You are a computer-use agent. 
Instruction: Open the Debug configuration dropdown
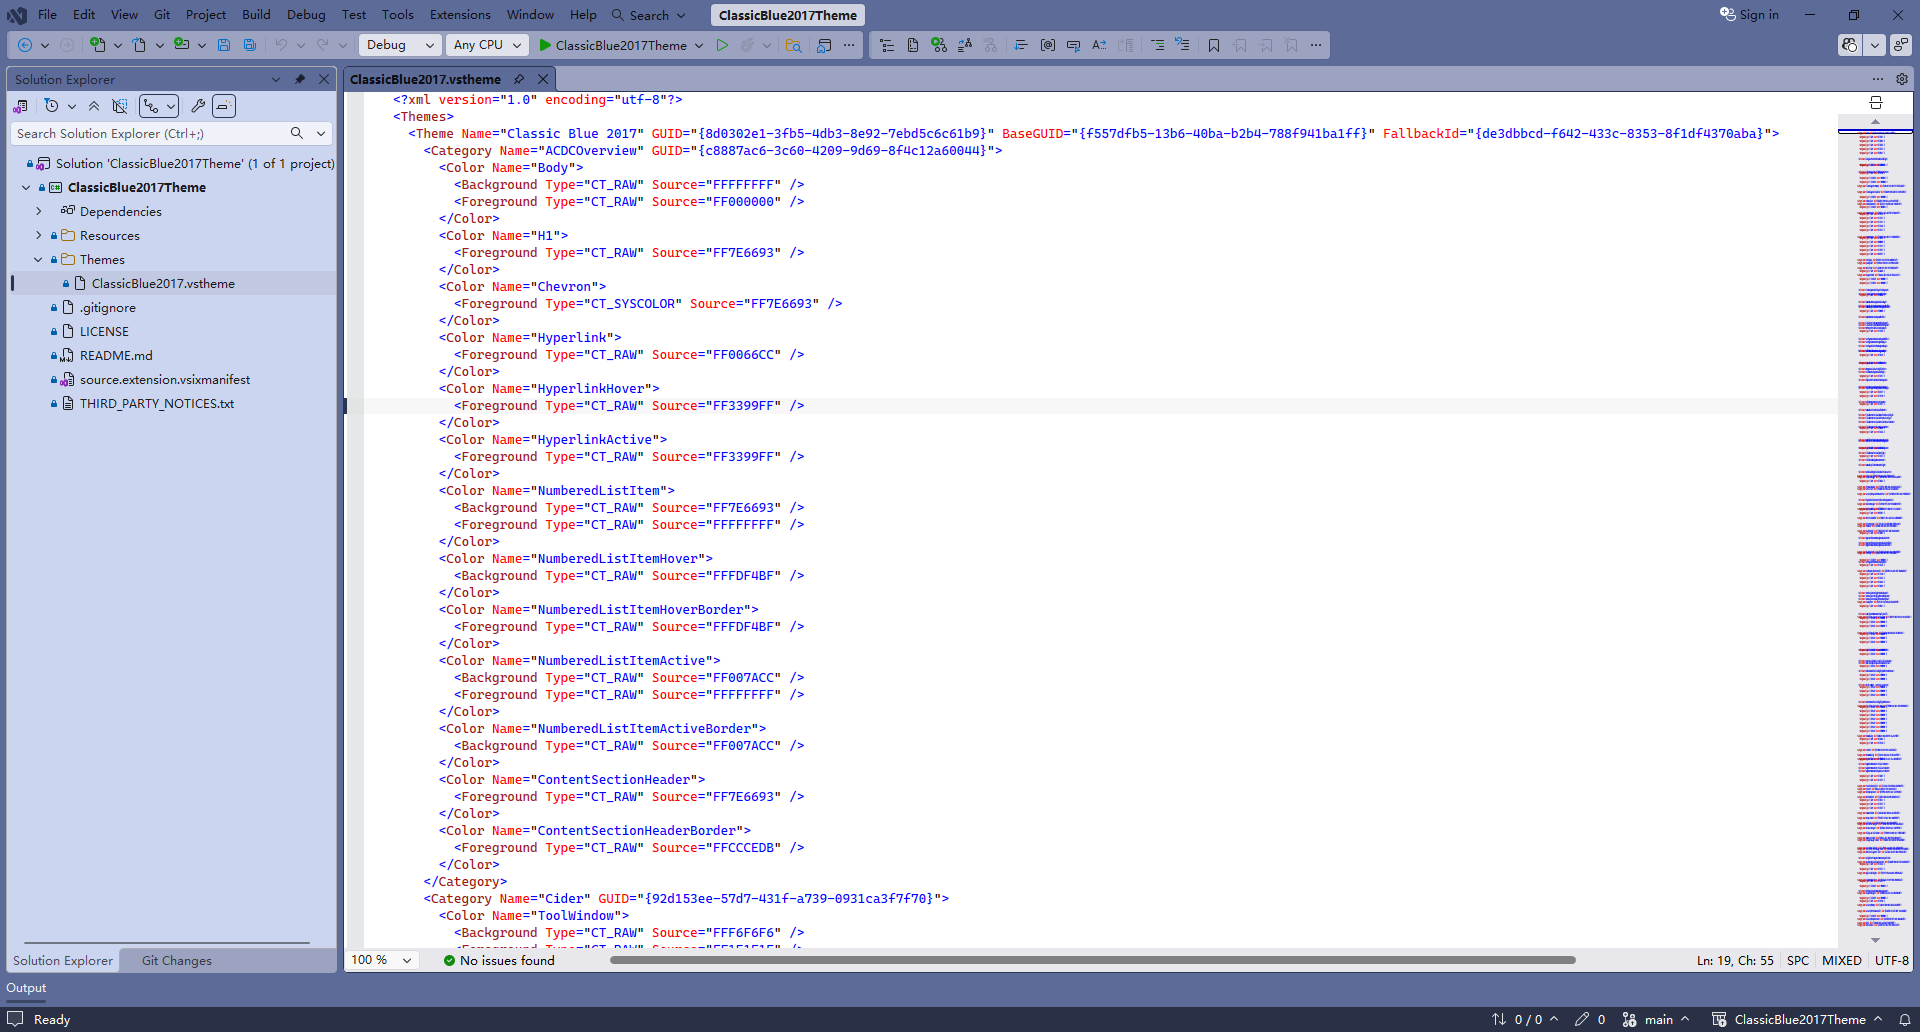(400, 45)
